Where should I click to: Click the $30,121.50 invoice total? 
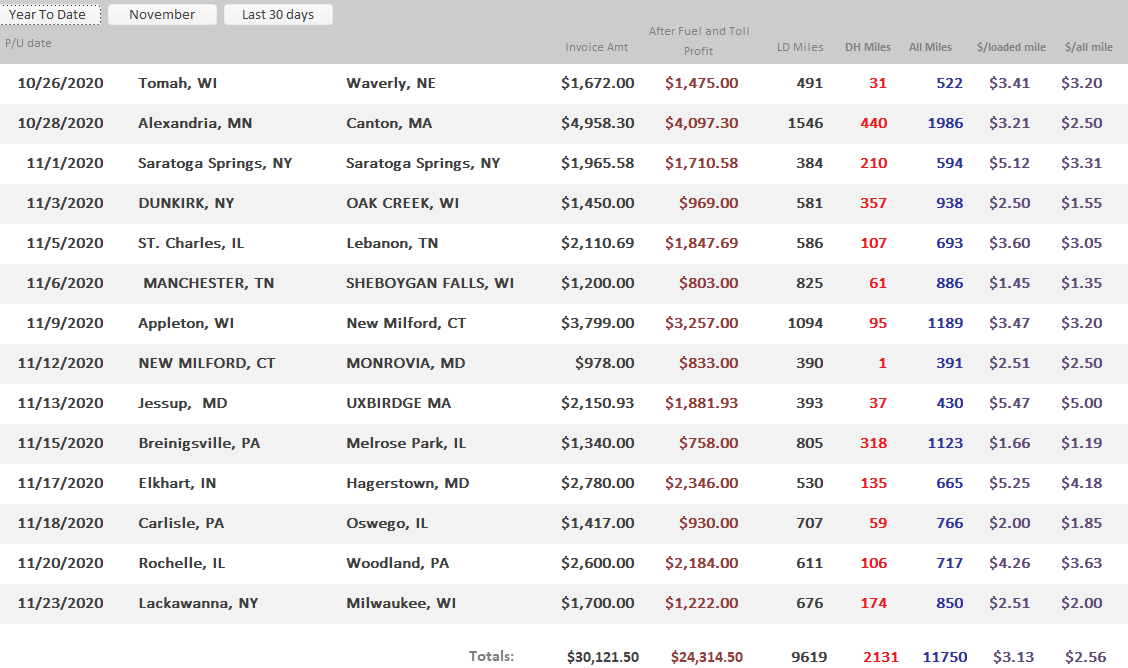pos(603,657)
